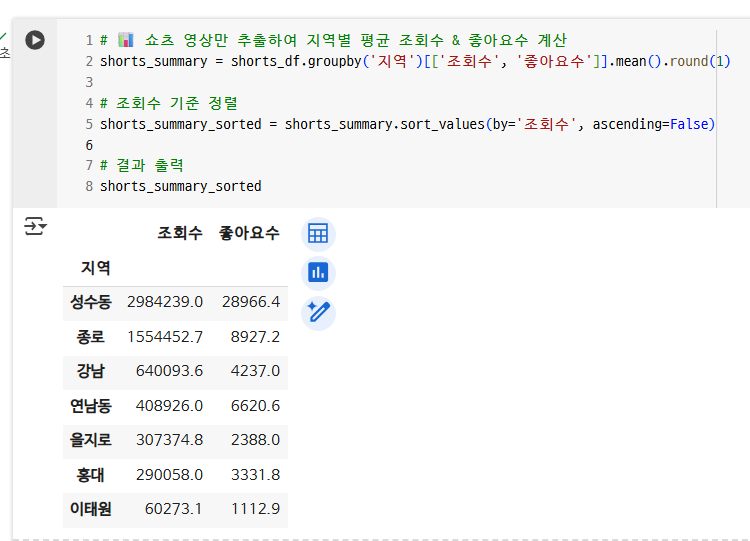Image resolution: width=750 pixels, height=541 pixels.
Task: Place cursor in line 5 sort_values statement
Action: [408, 124]
